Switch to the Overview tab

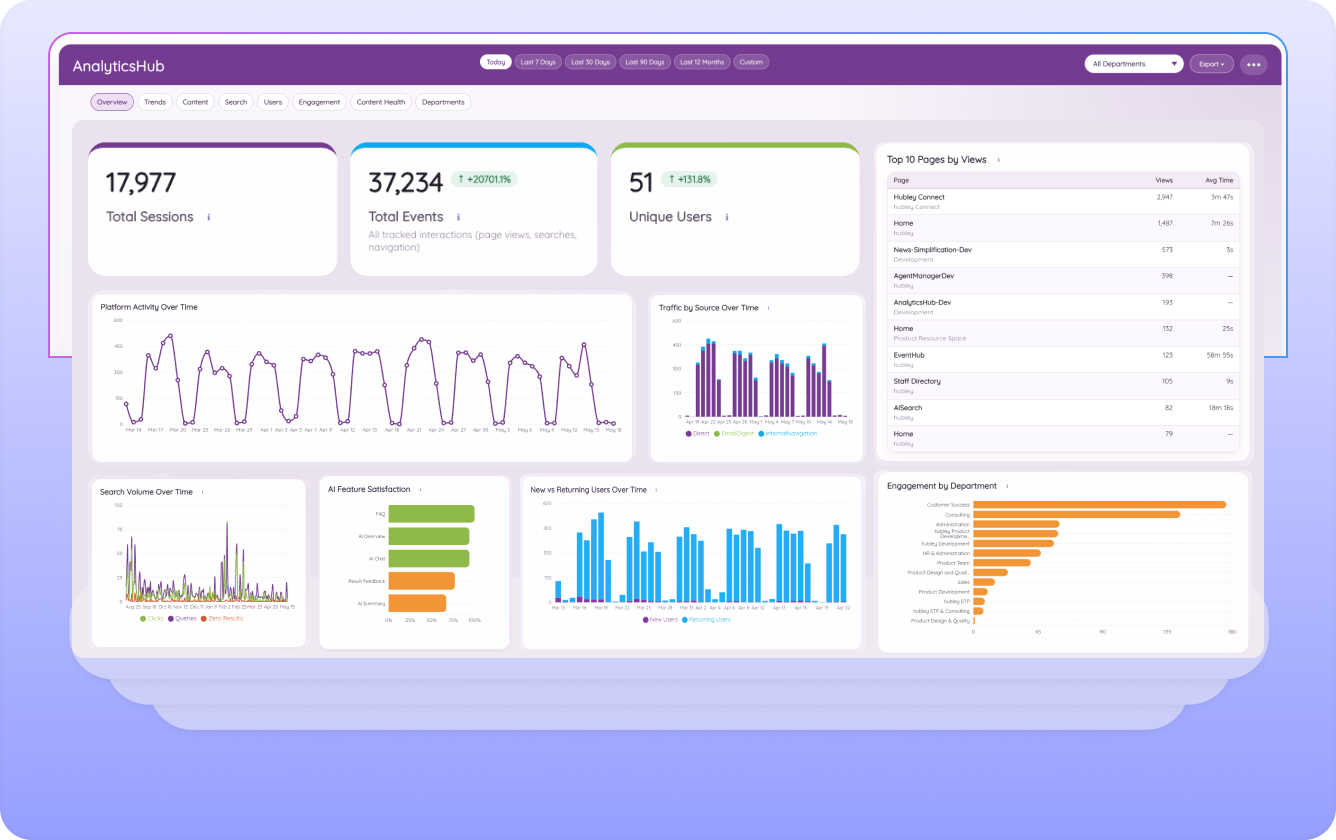coord(112,102)
